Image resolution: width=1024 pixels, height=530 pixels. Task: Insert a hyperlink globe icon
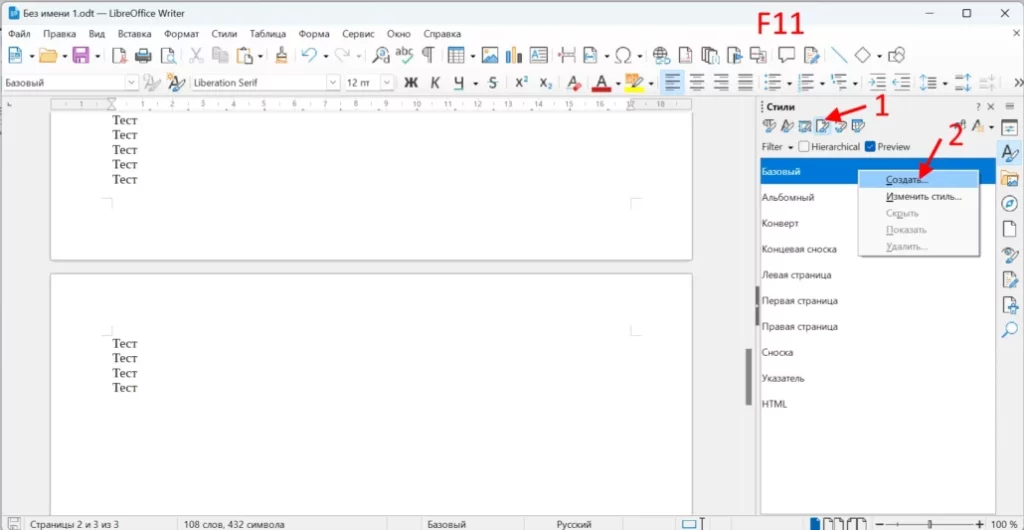pyautogui.click(x=661, y=55)
